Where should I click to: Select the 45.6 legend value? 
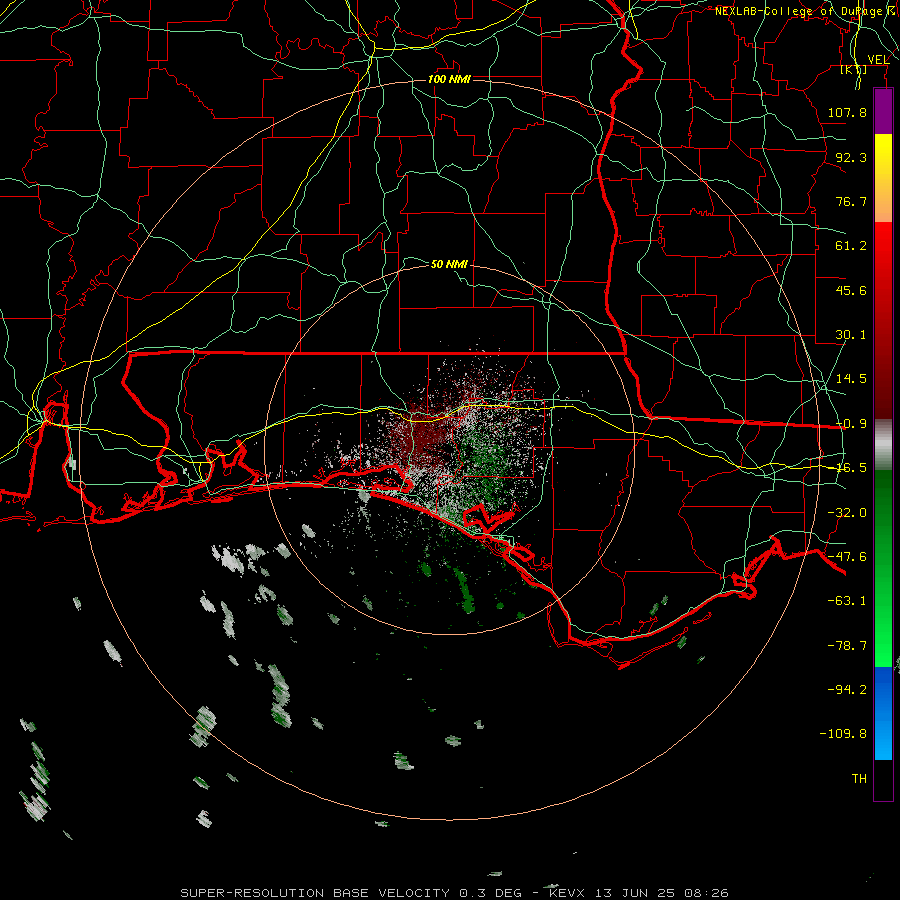(851, 290)
